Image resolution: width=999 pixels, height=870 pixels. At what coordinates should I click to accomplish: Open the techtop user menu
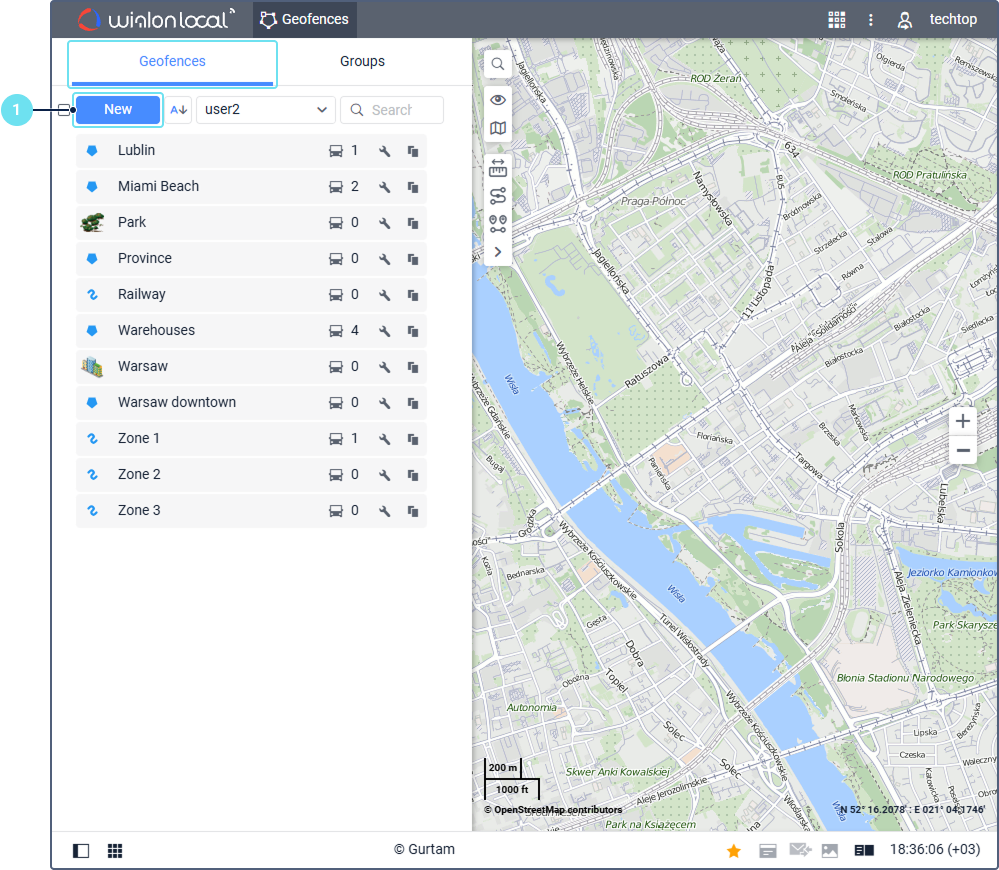click(936, 20)
